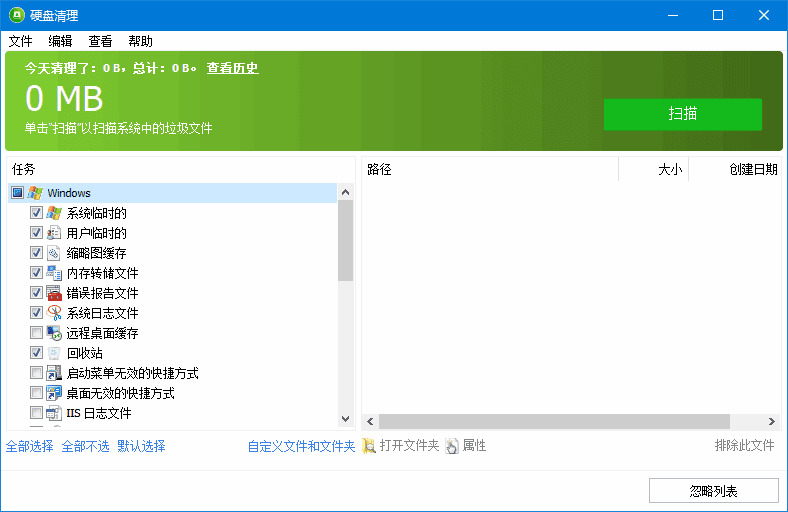Check the IIS 日志文件 checkbox
This screenshot has width=788, height=512.
coord(37,413)
